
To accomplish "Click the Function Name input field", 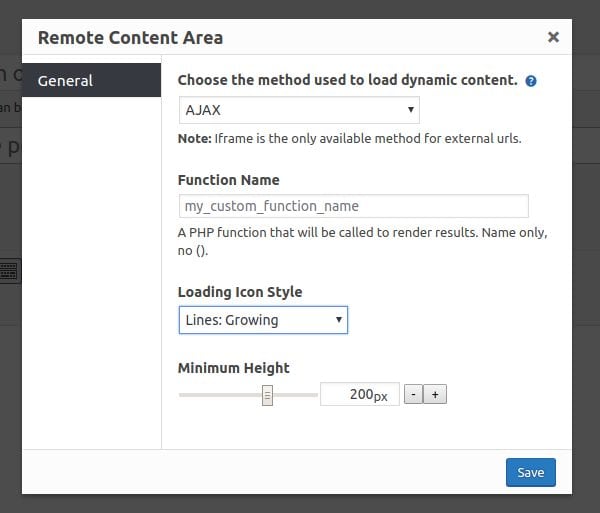I will click(x=354, y=206).
